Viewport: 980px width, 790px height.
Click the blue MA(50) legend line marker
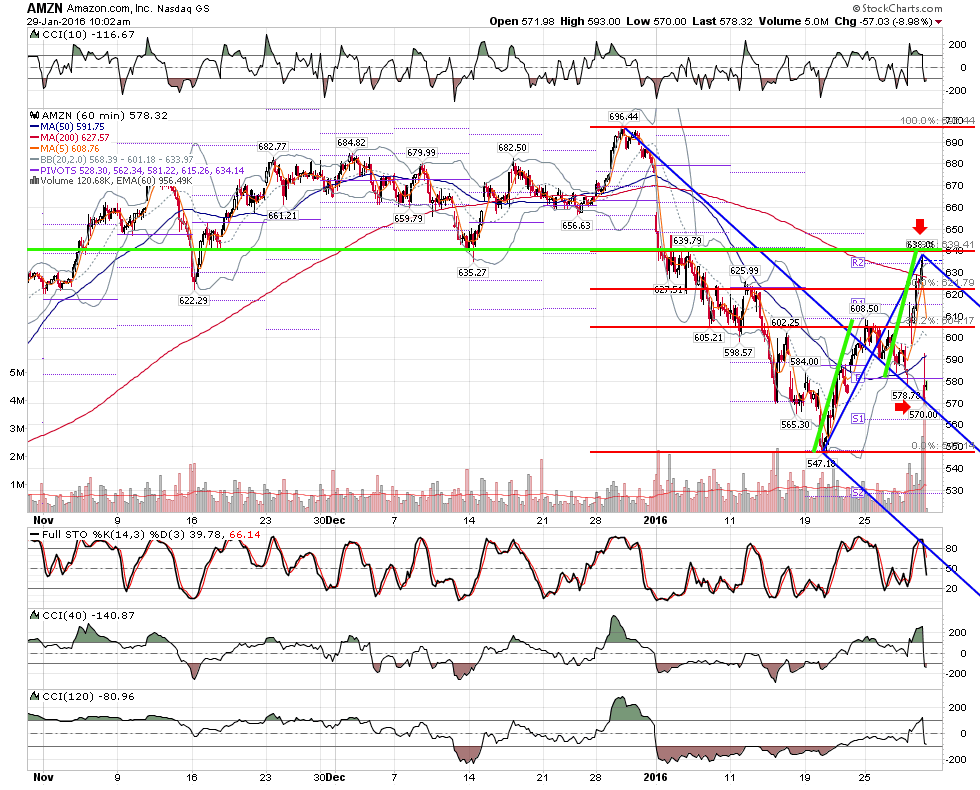click(x=34, y=127)
